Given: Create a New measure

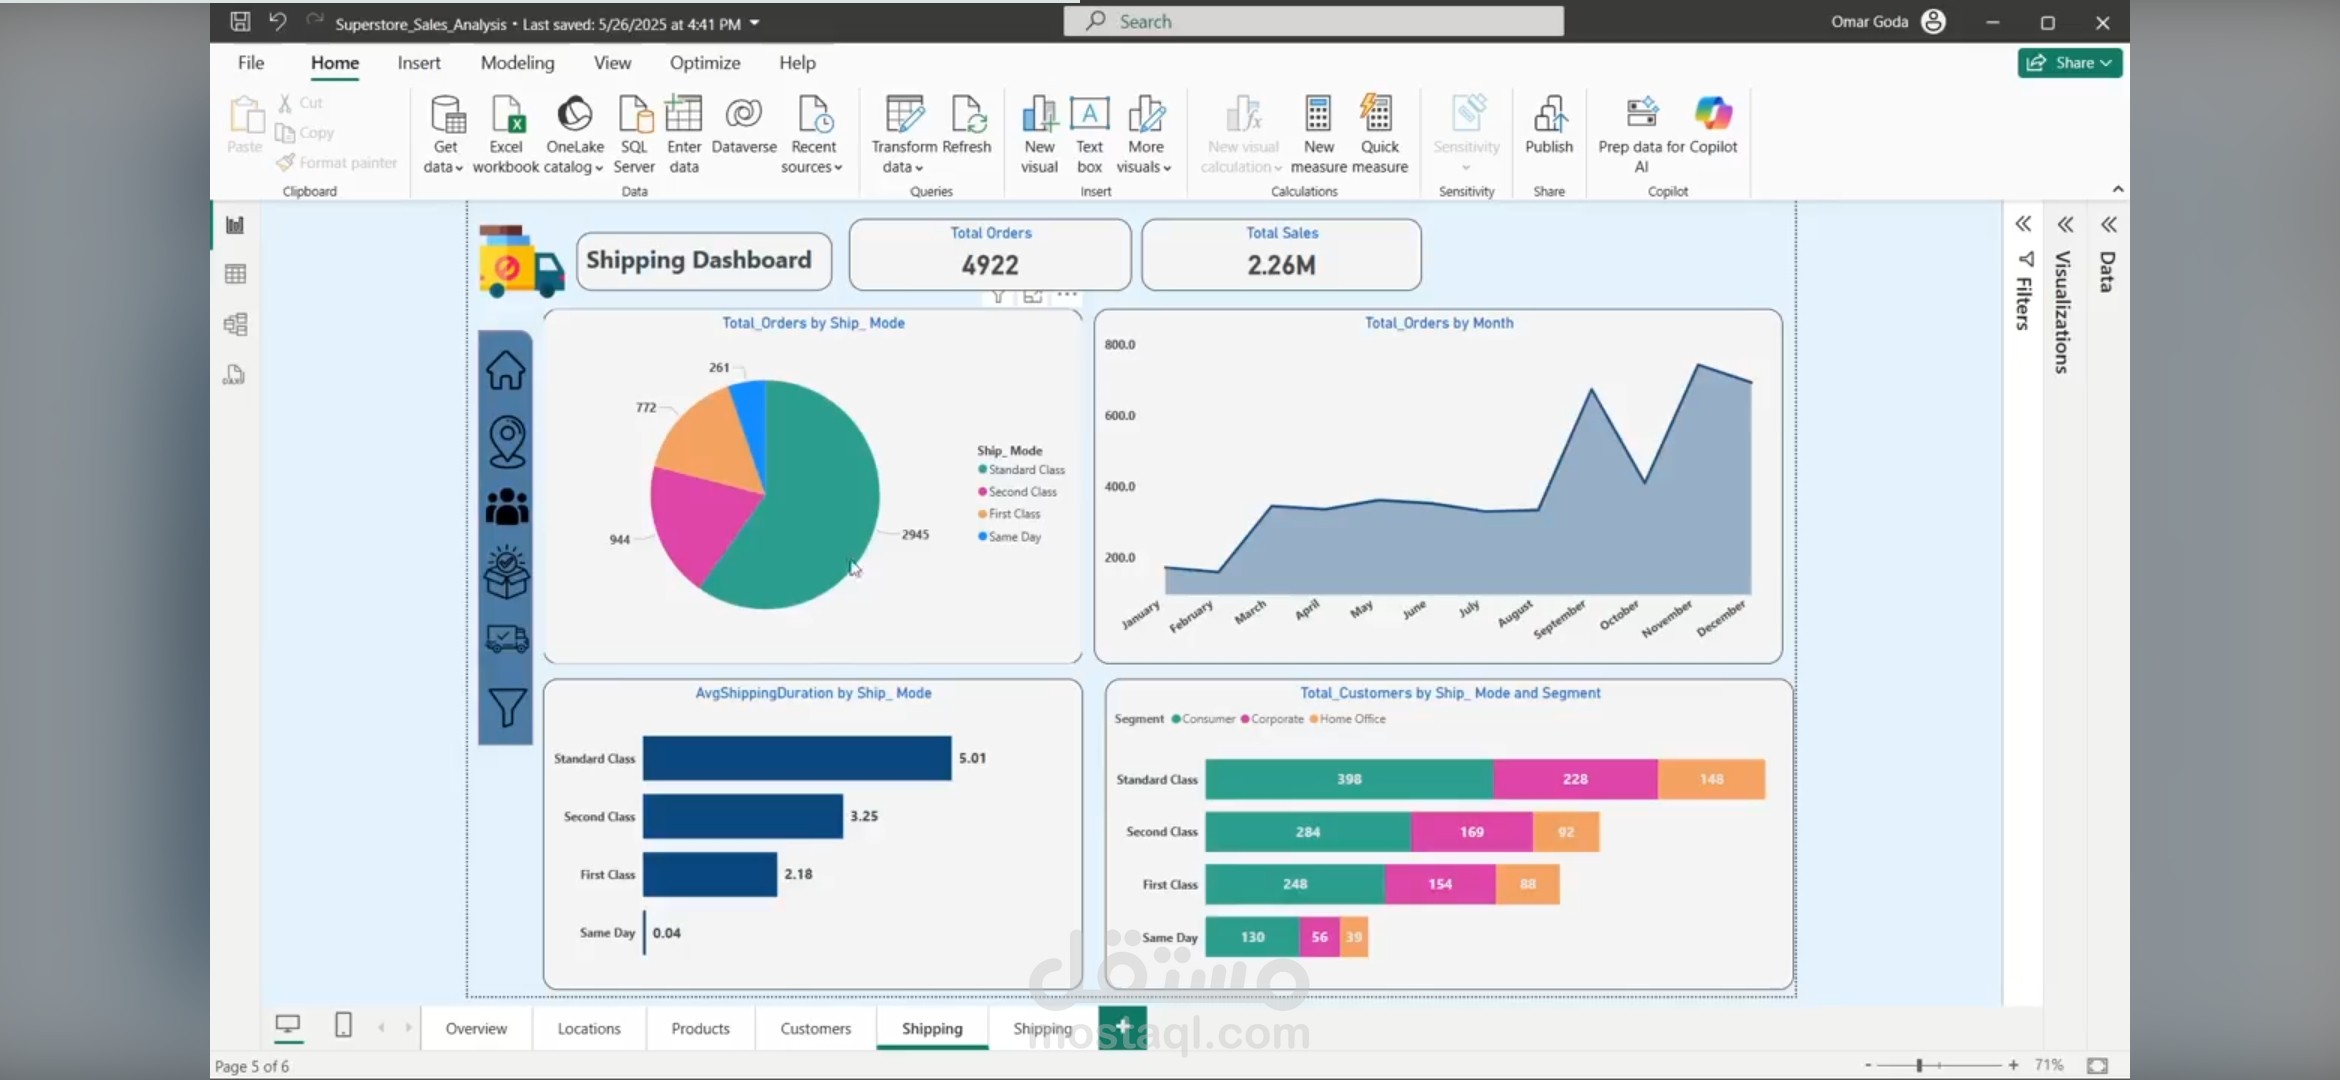Looking at the screenshot, I should tap(1318, 135).
